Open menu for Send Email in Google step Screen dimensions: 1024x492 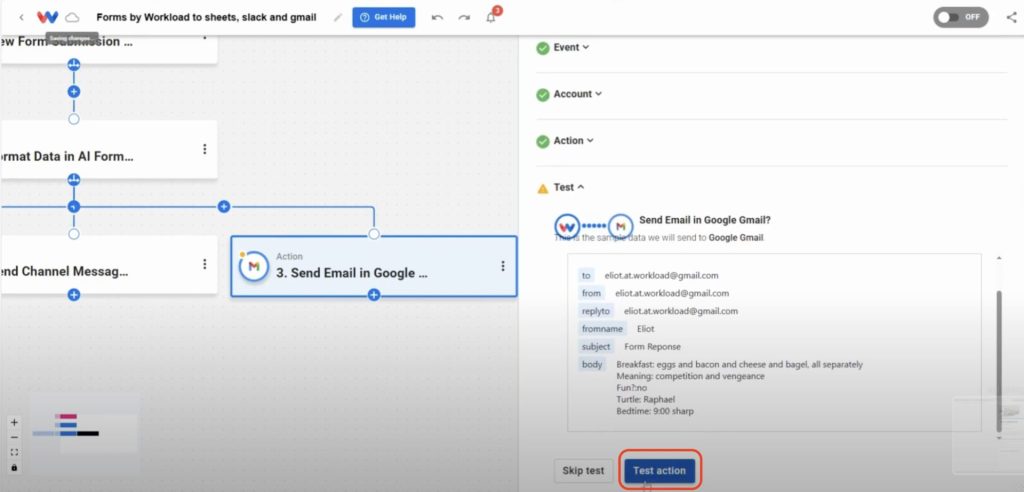502,266
